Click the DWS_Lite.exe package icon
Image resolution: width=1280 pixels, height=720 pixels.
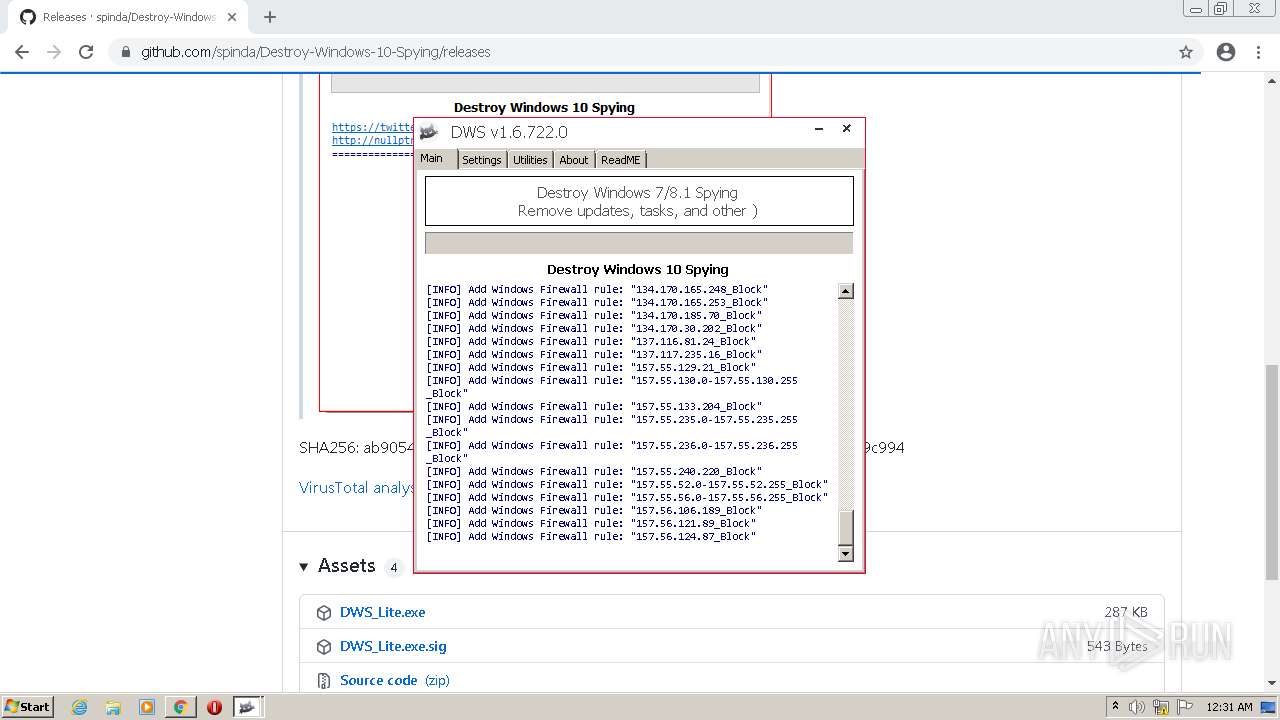coord(324,613)
